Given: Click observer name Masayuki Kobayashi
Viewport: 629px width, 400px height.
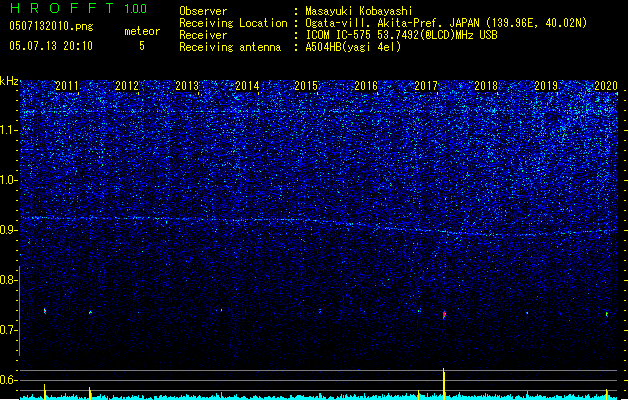Looking at the screenshot, I should pos(359,11).
